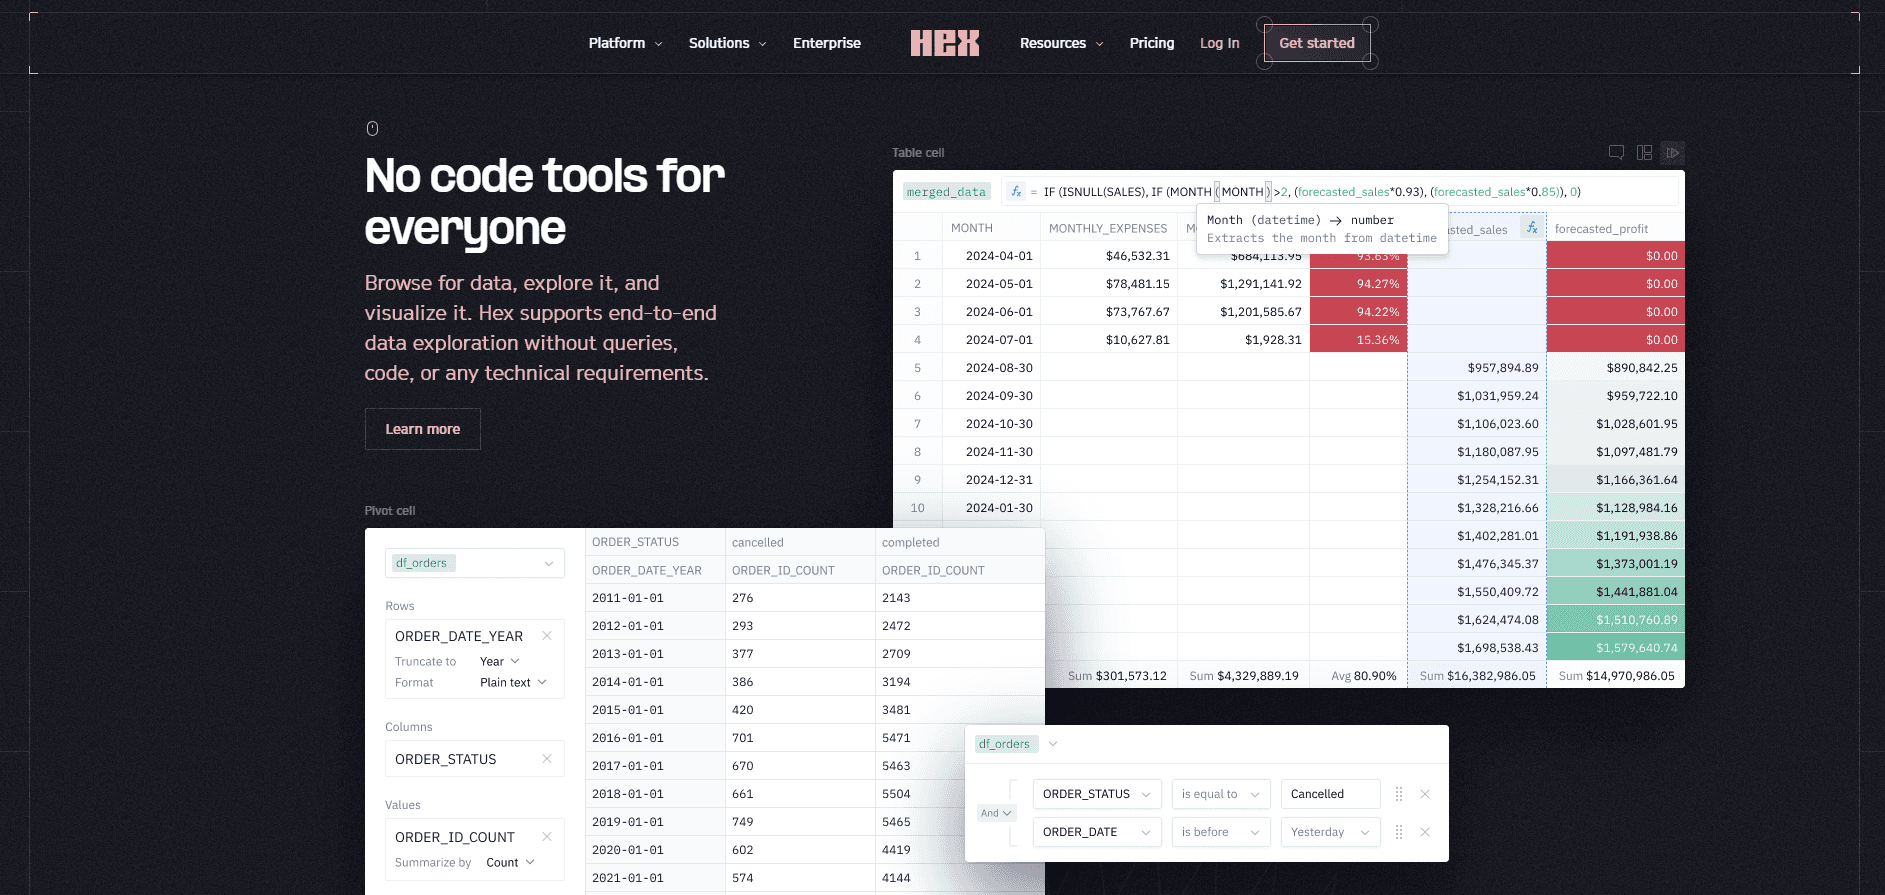The height and width of the screenshot is (895, 1885).
Task: Click the fx icon in the forecasted_sales header
Action: tap(1532, 228)
